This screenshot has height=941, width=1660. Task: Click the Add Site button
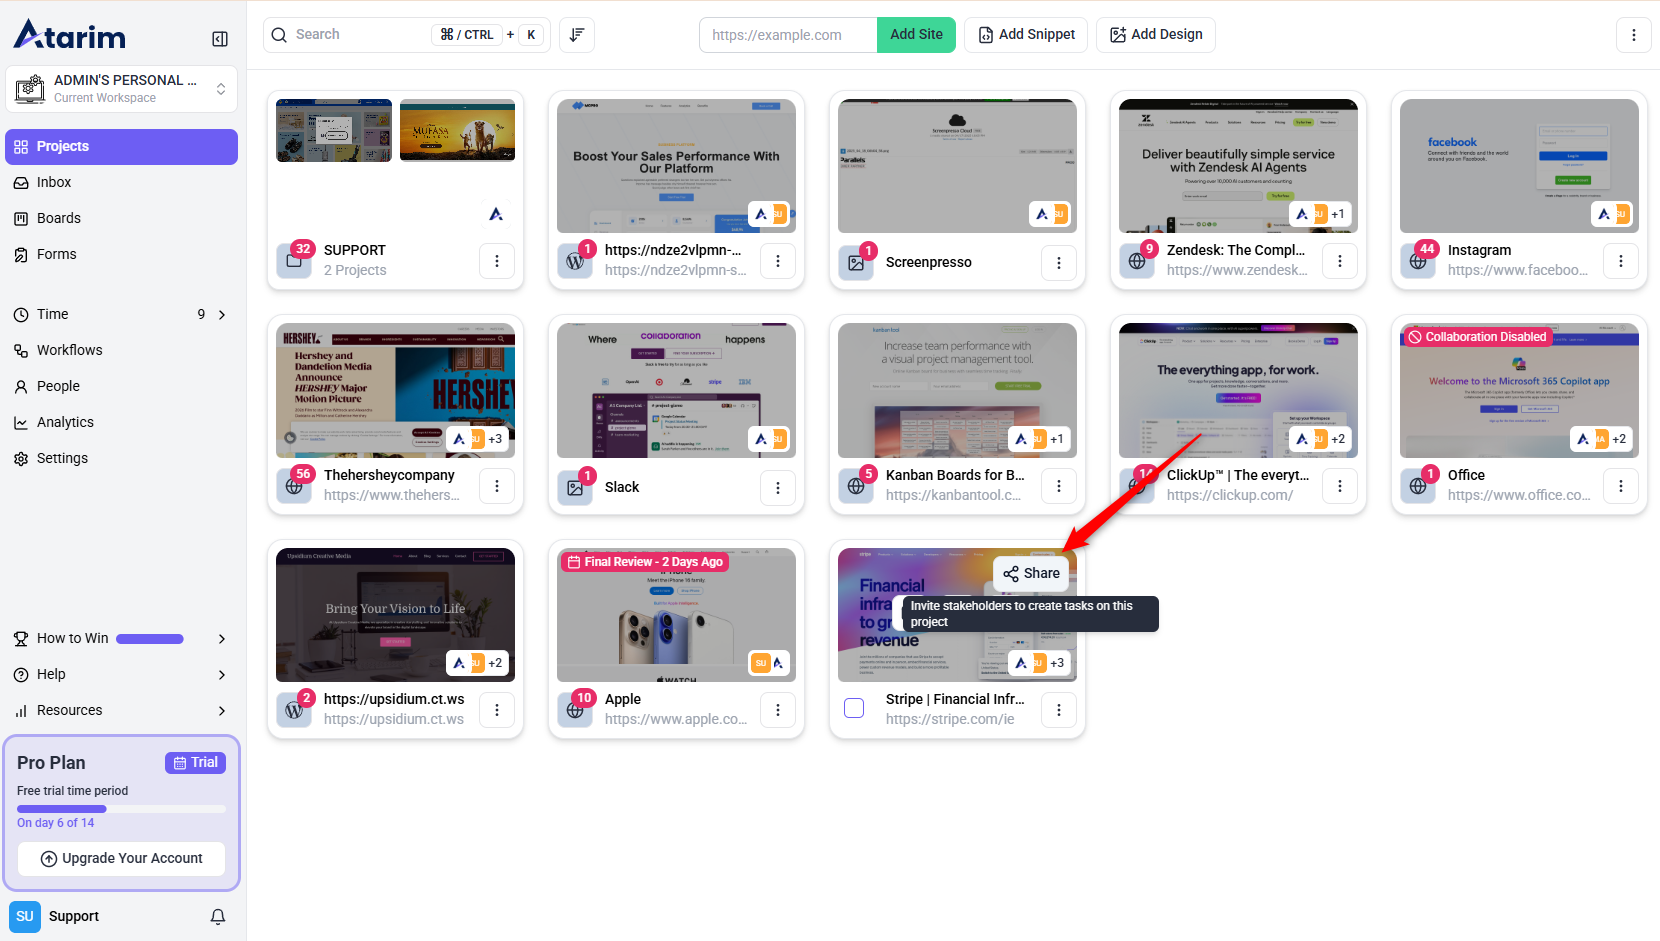(916, 34)
